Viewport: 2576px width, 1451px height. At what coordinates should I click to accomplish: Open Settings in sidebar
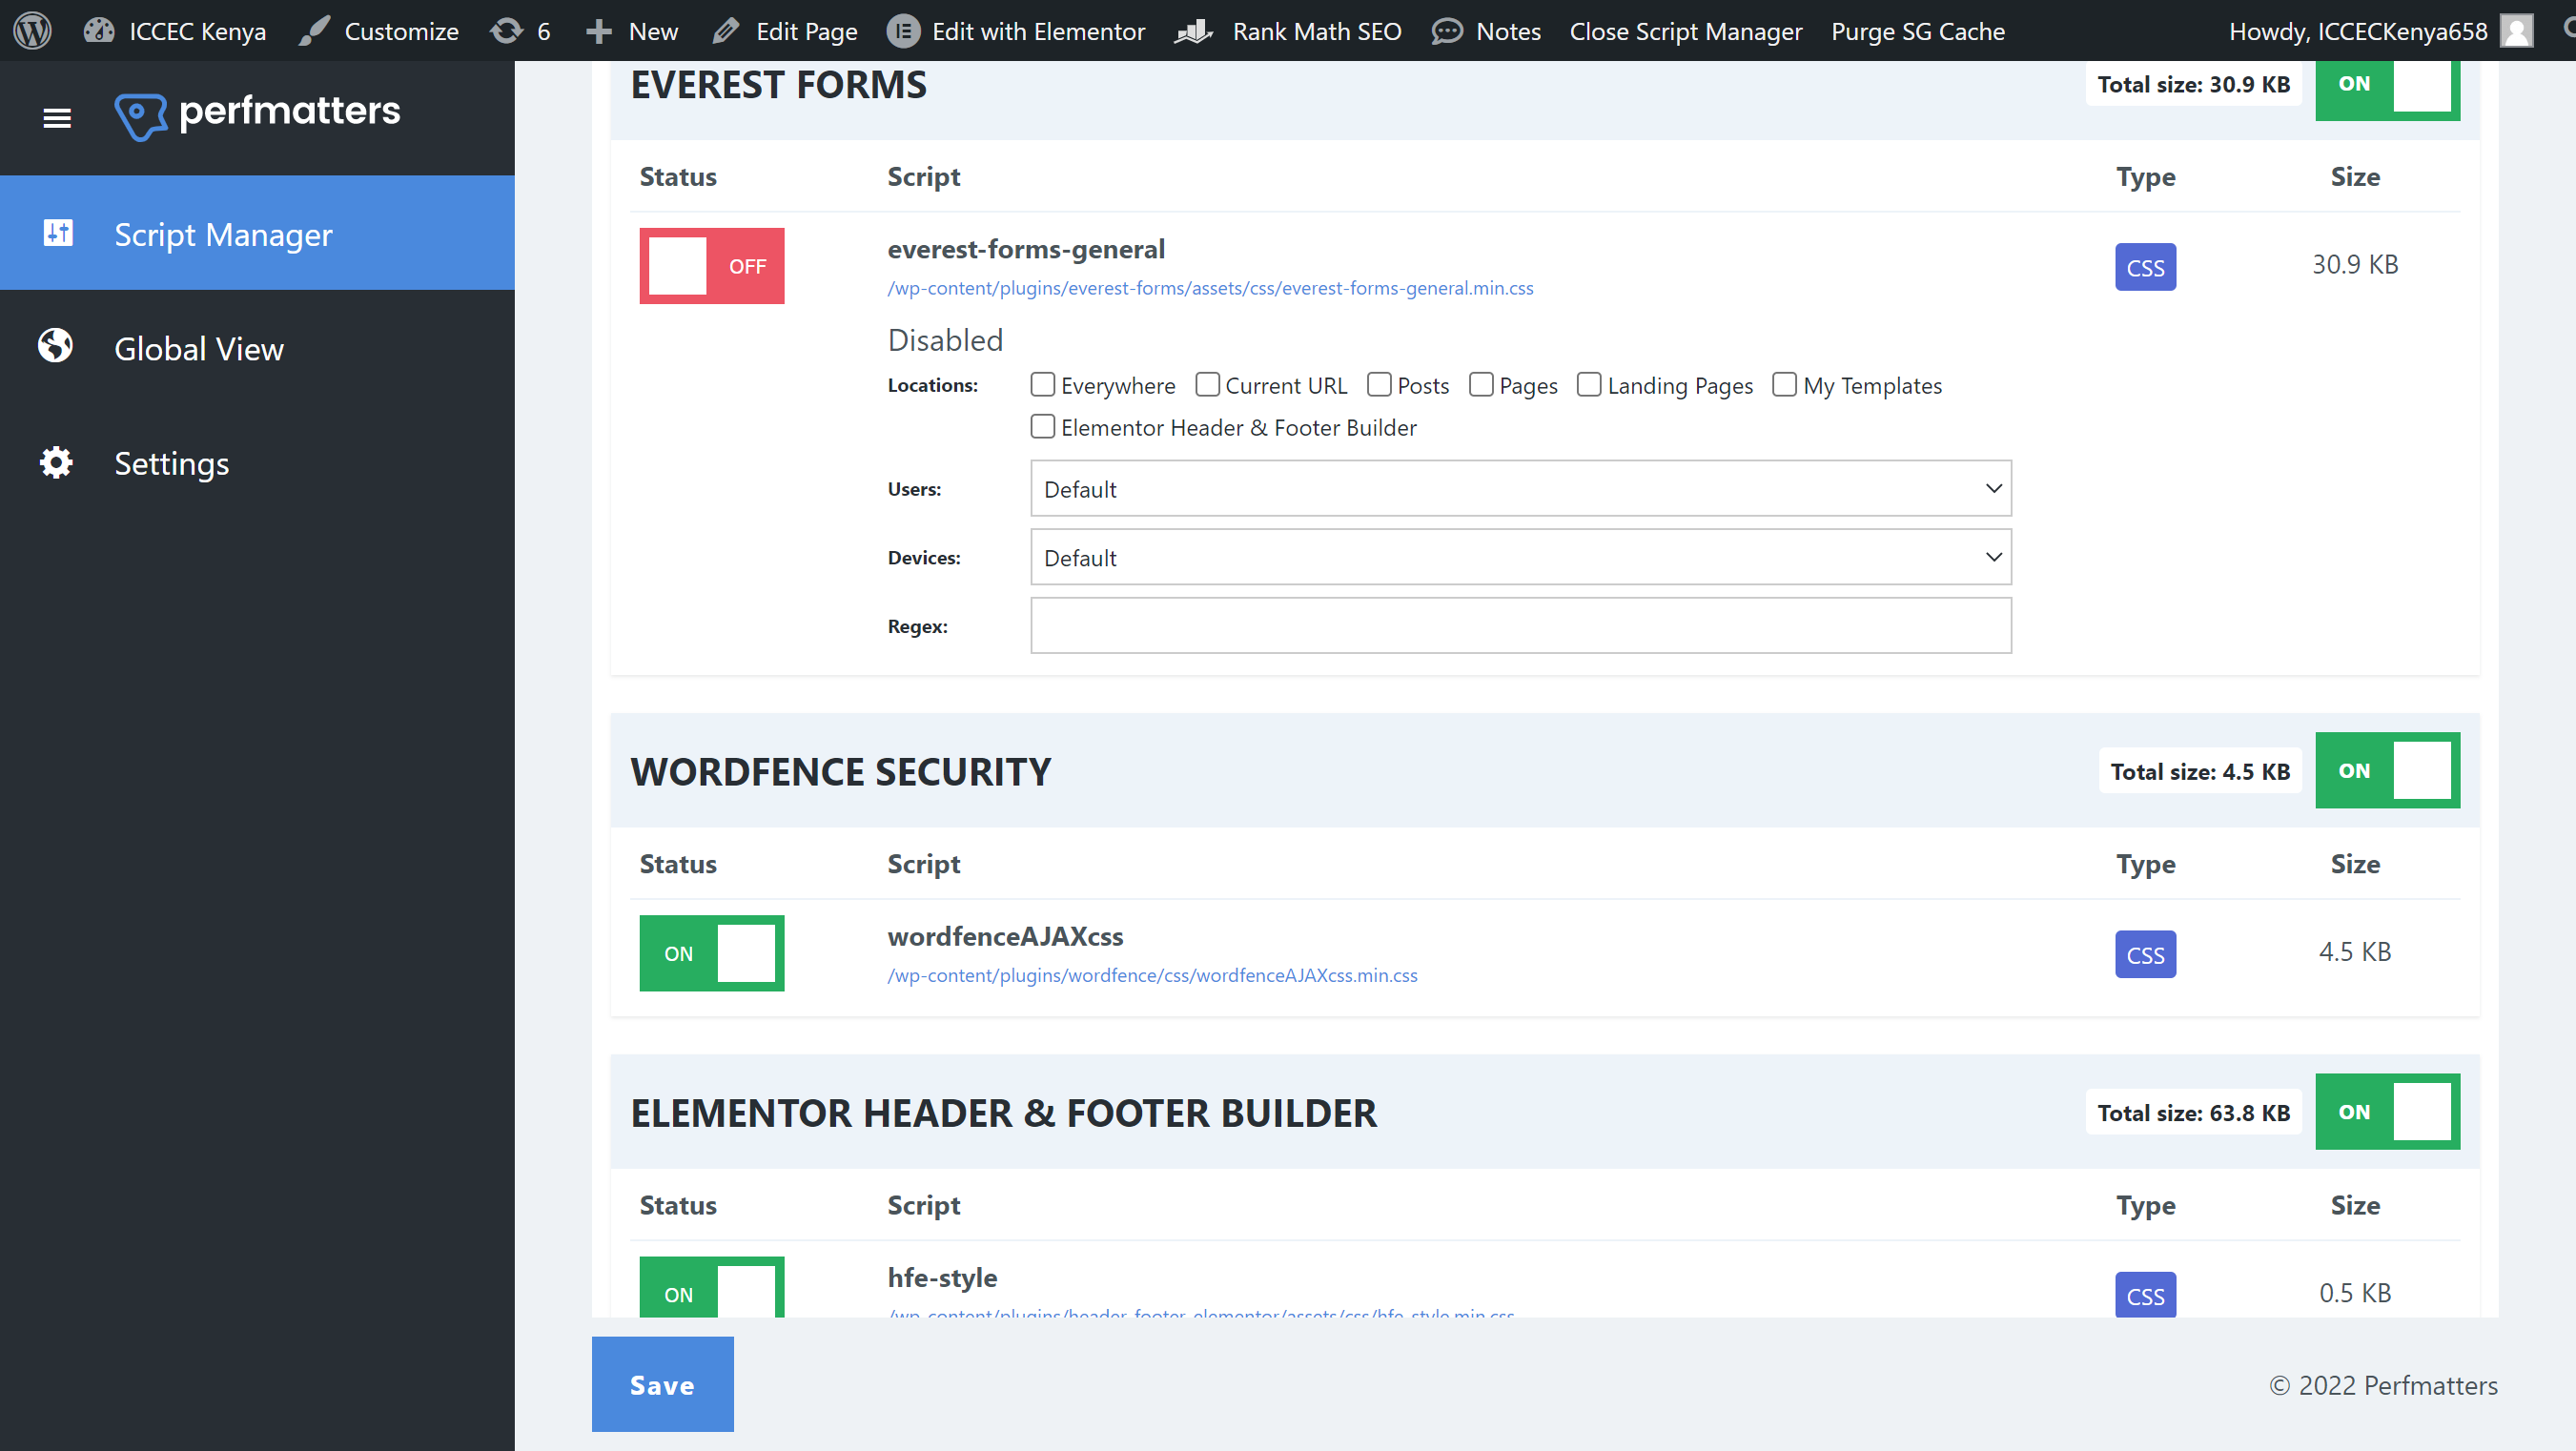[257, 462]
